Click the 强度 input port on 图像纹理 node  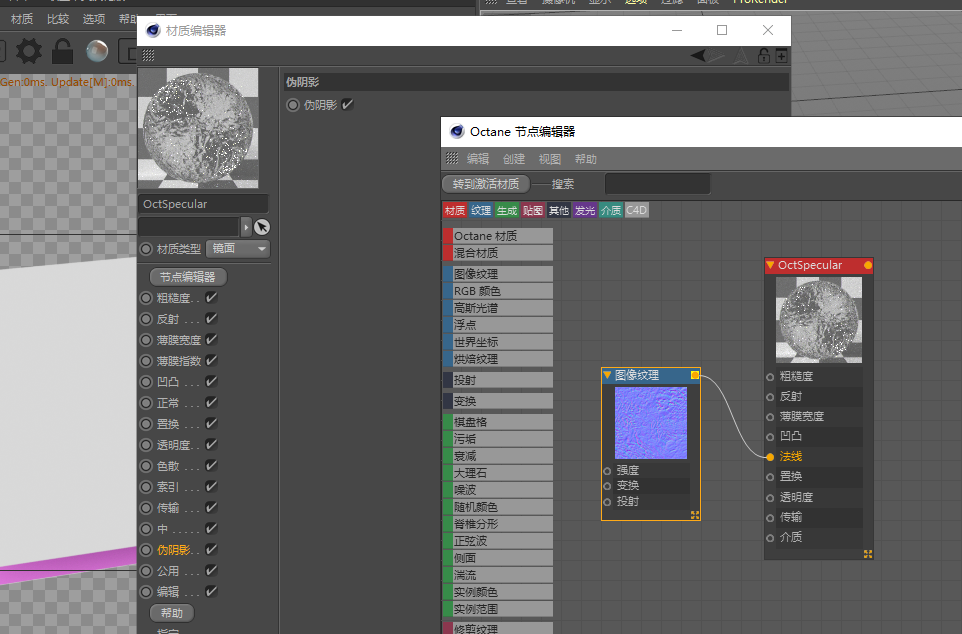pos(607,471)
